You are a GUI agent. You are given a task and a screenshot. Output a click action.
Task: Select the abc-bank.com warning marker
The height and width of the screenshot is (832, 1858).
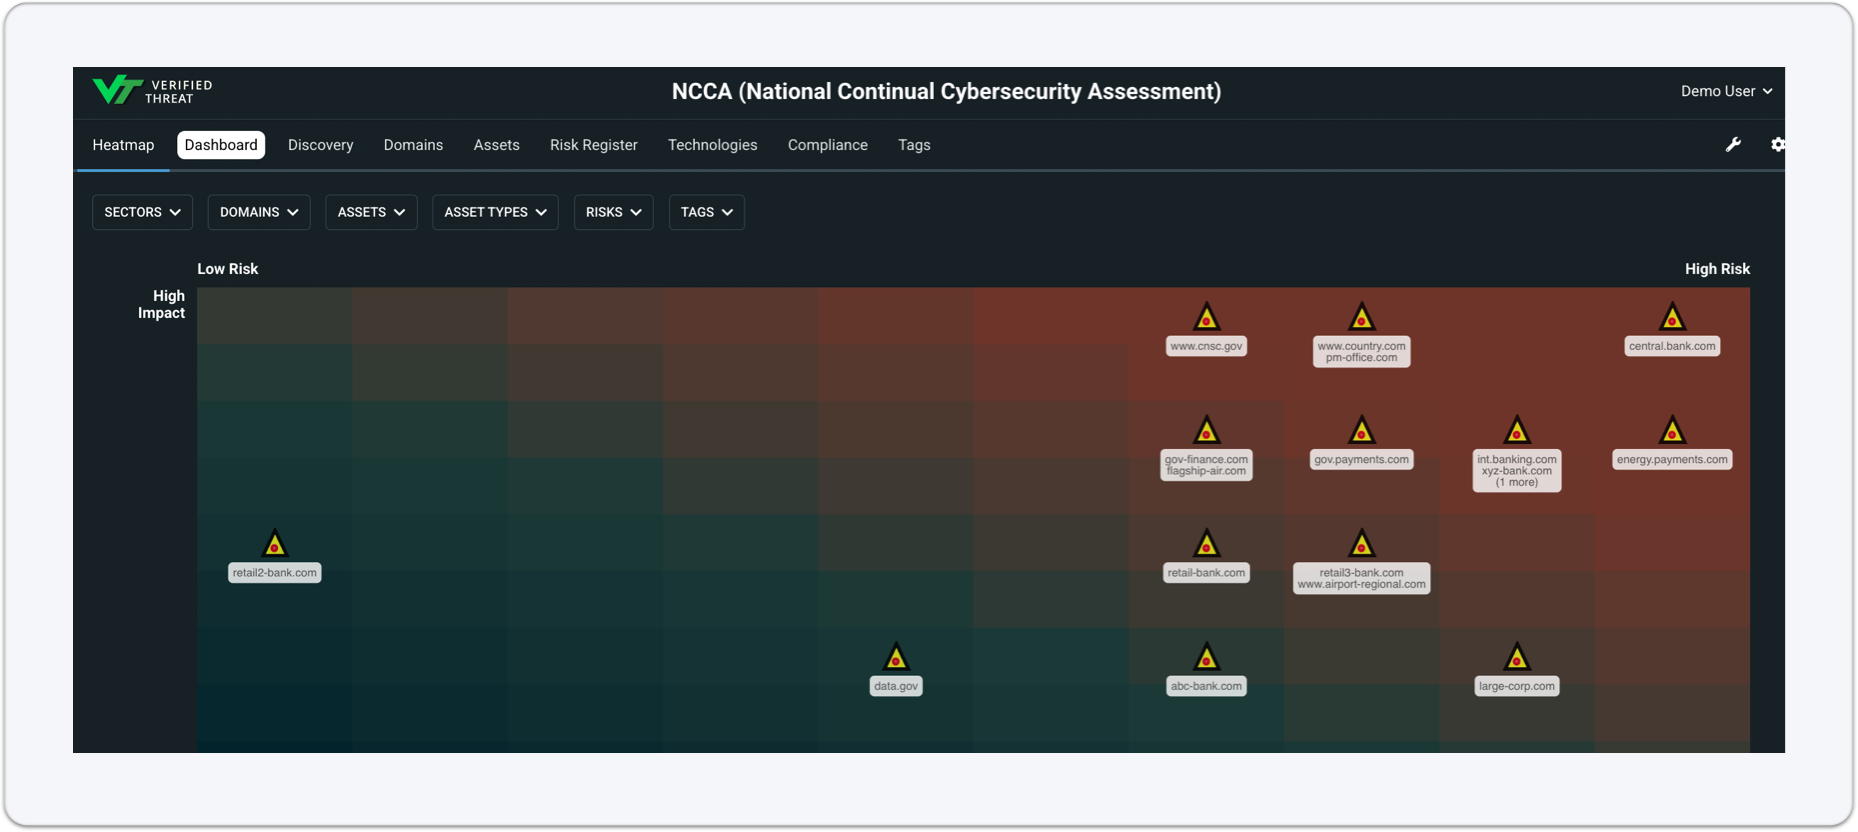(1206, 657)
